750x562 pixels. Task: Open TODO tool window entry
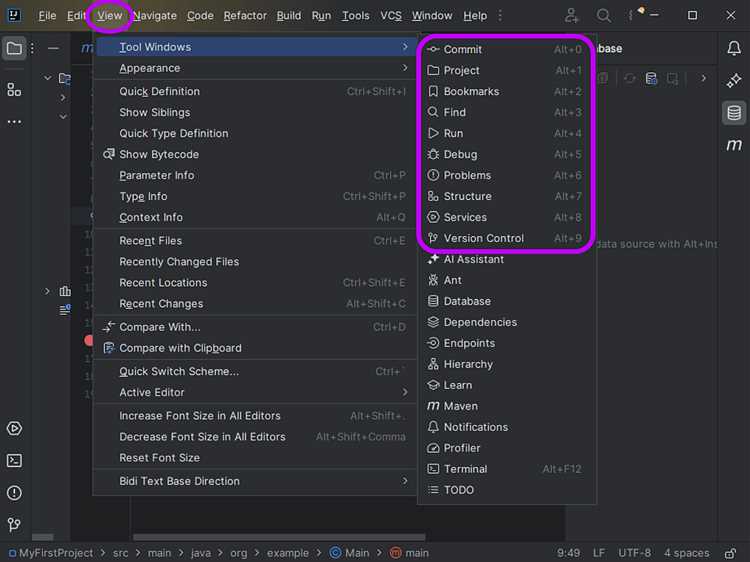(506, 490)
